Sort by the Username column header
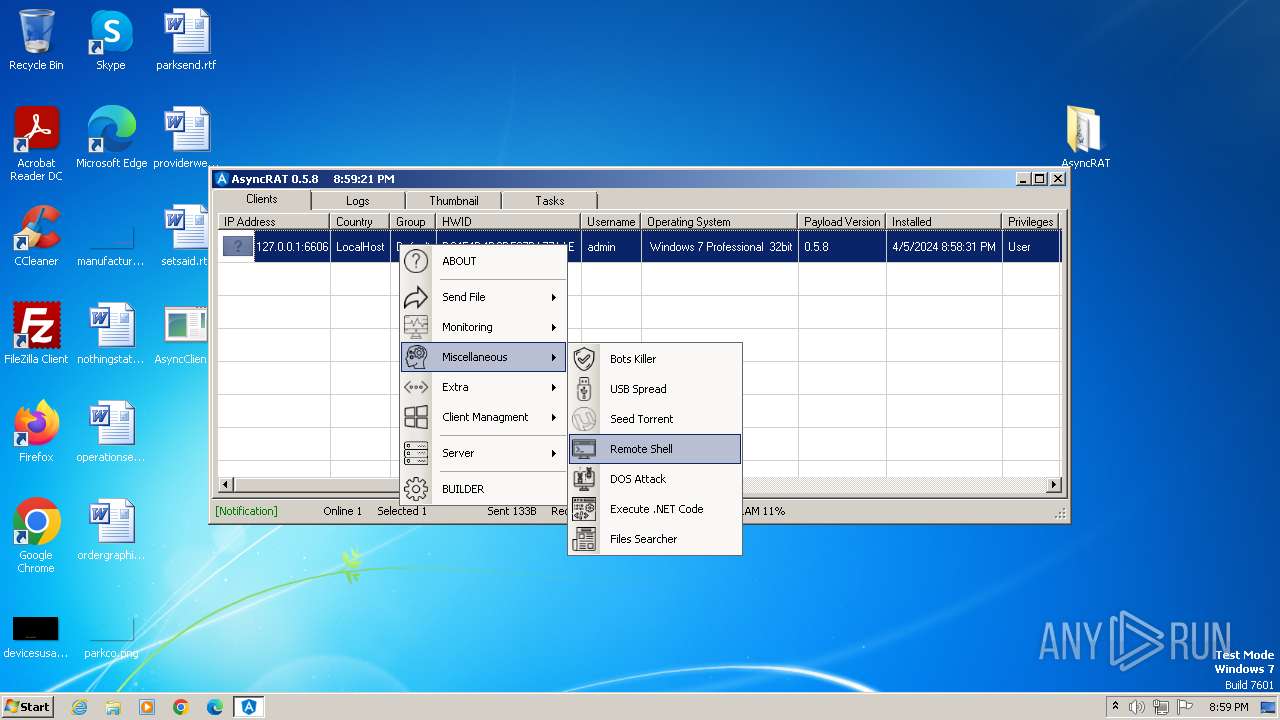 [x=611, y=222]
